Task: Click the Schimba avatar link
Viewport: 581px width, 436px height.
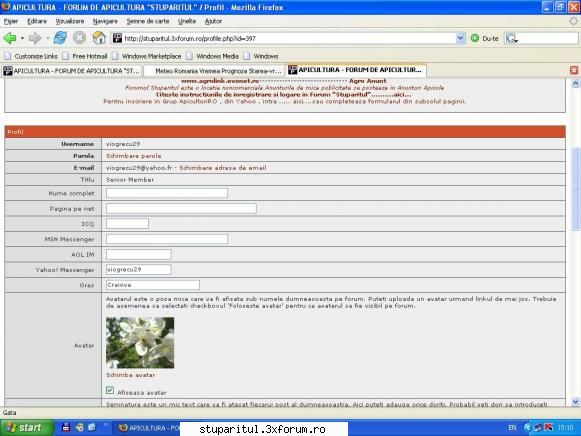Action: (130, 375)
